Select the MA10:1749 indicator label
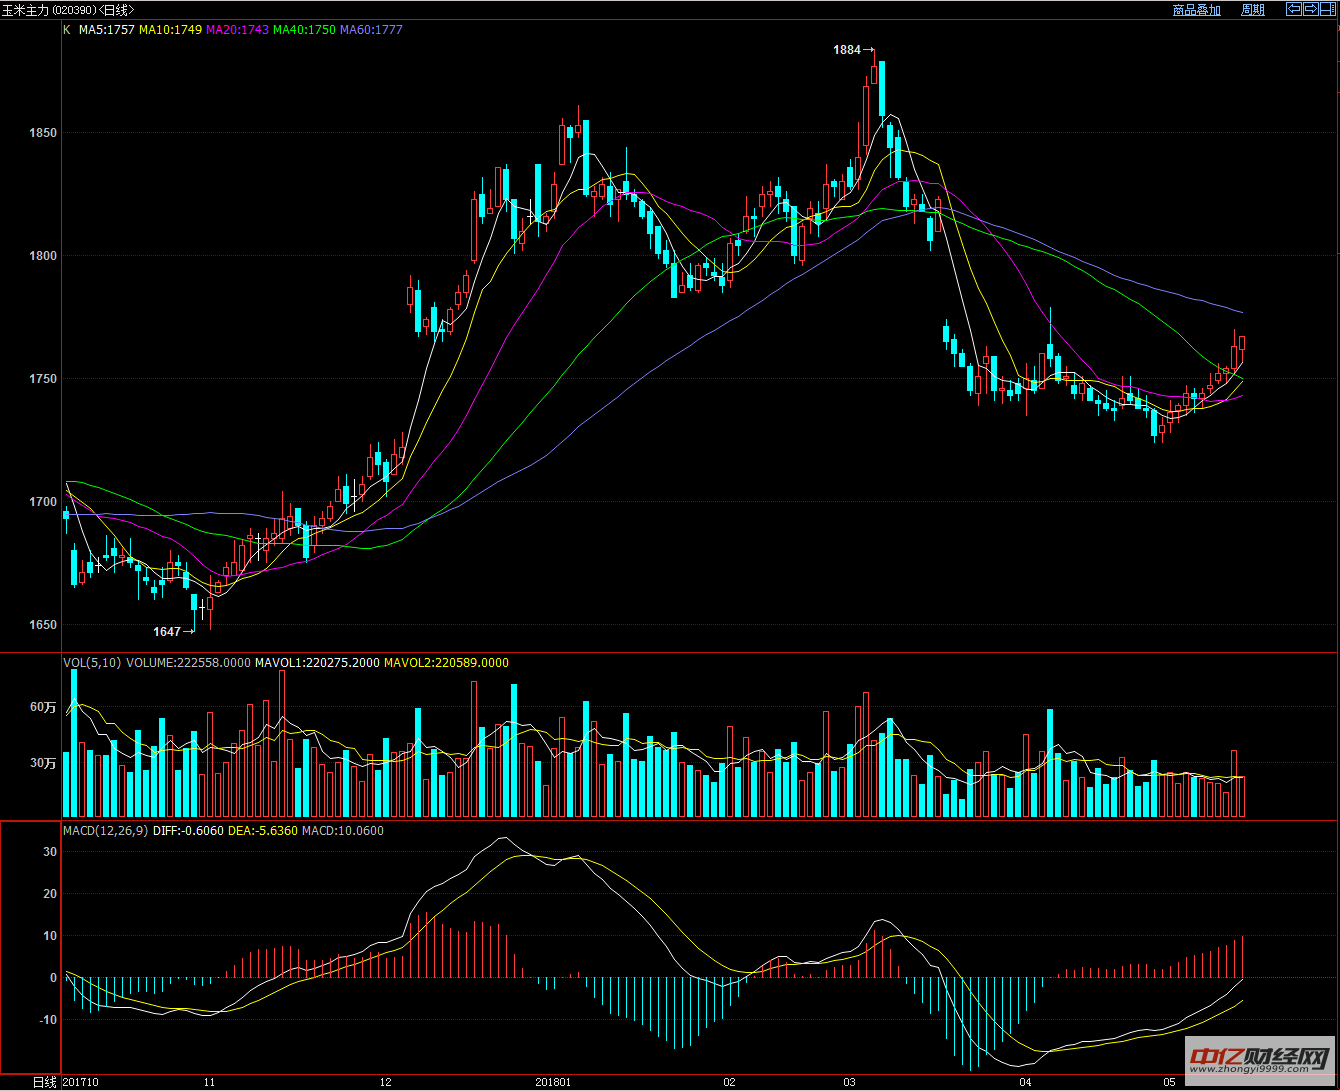 [170, 30]
